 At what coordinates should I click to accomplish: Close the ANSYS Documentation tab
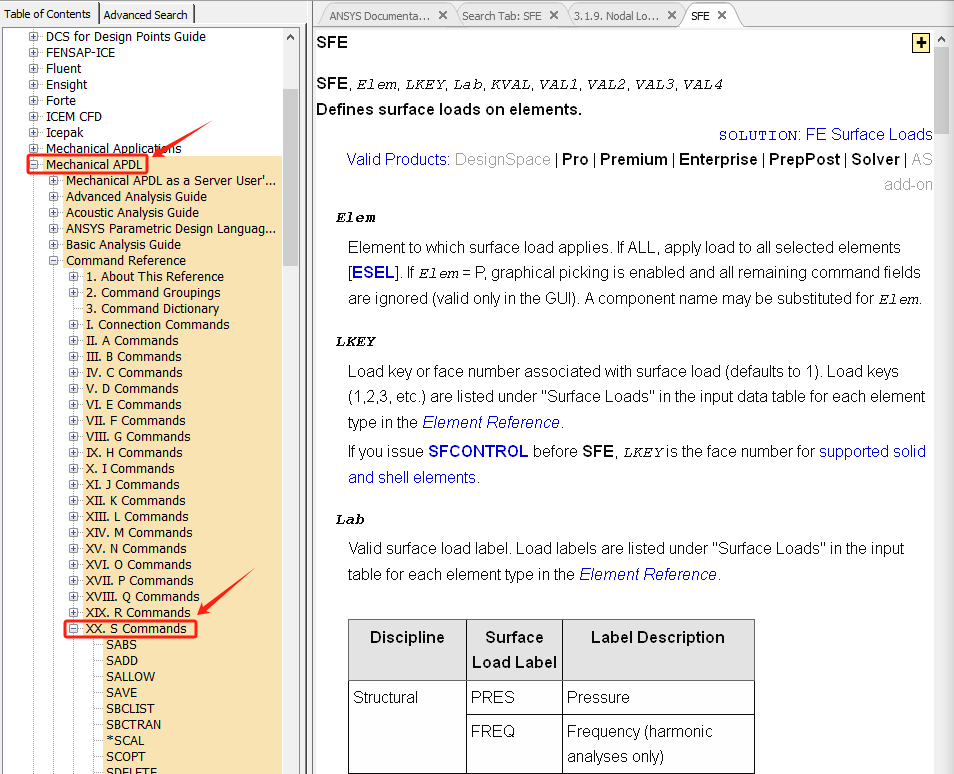tap(443, 15)
